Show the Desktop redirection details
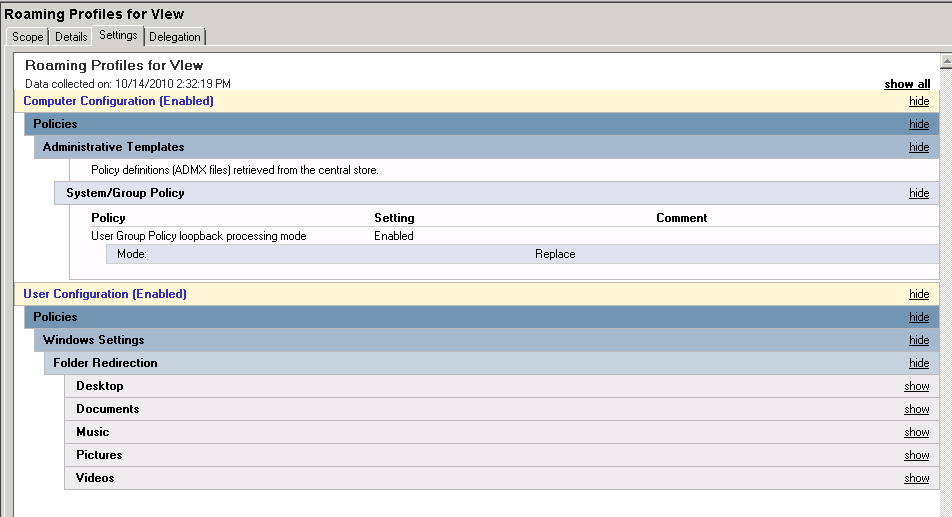Image resolution: width=952 pixels, height=517 pixels. pos(916,386)
